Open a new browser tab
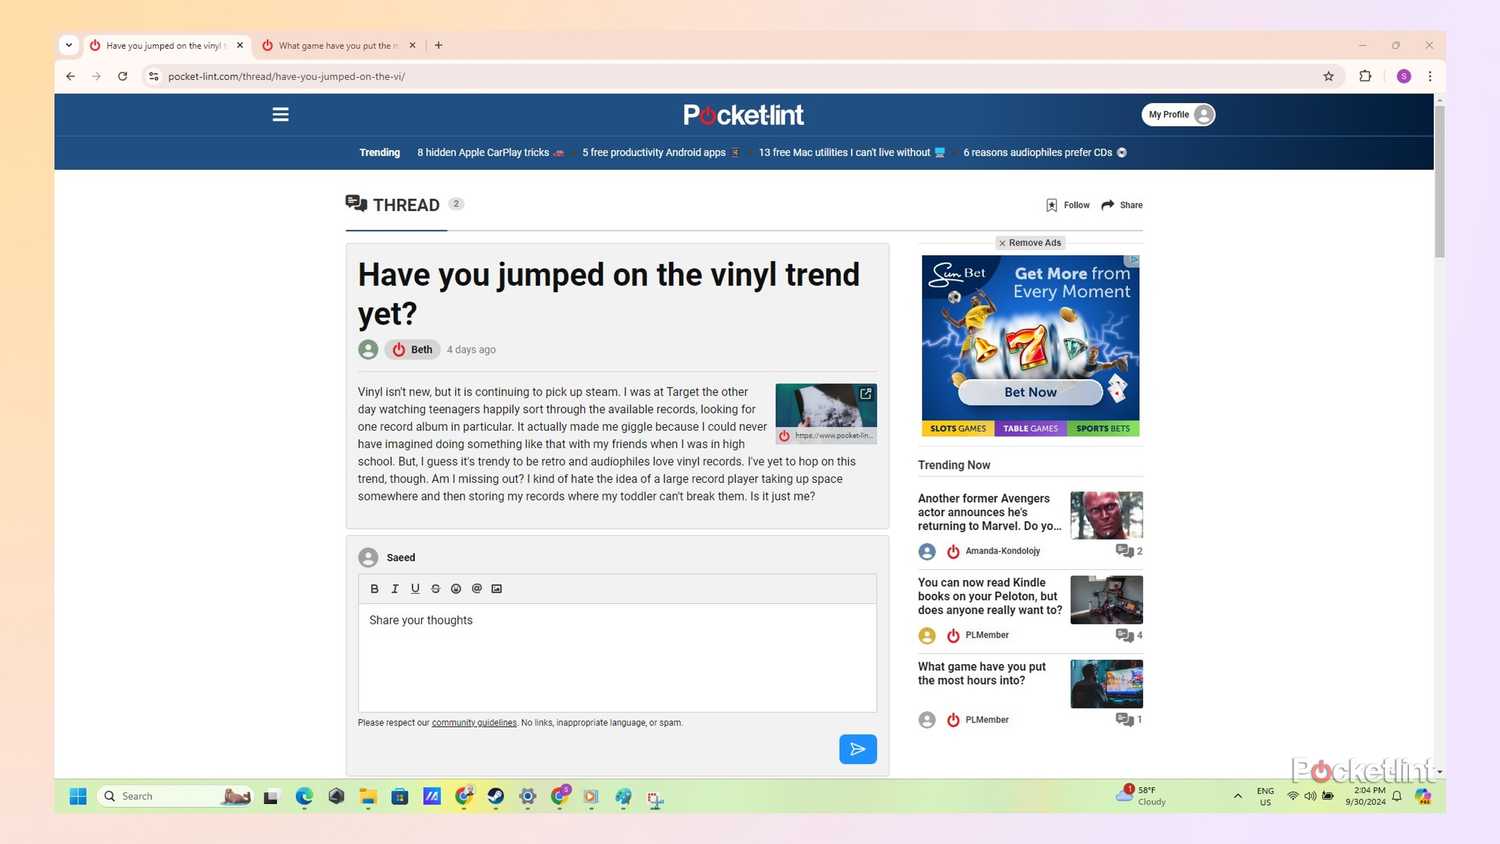This screenshot has height=844, width=1500. [x=438, y=45]
